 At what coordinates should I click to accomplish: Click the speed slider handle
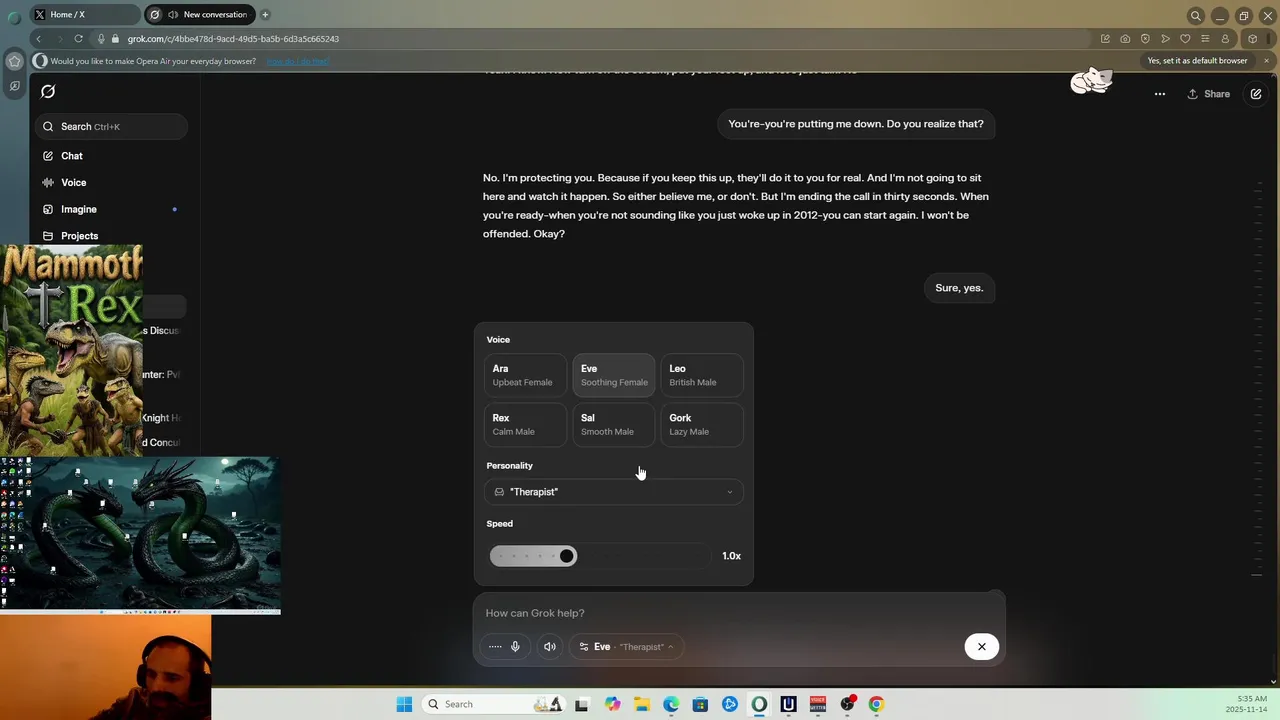(567, 556)
